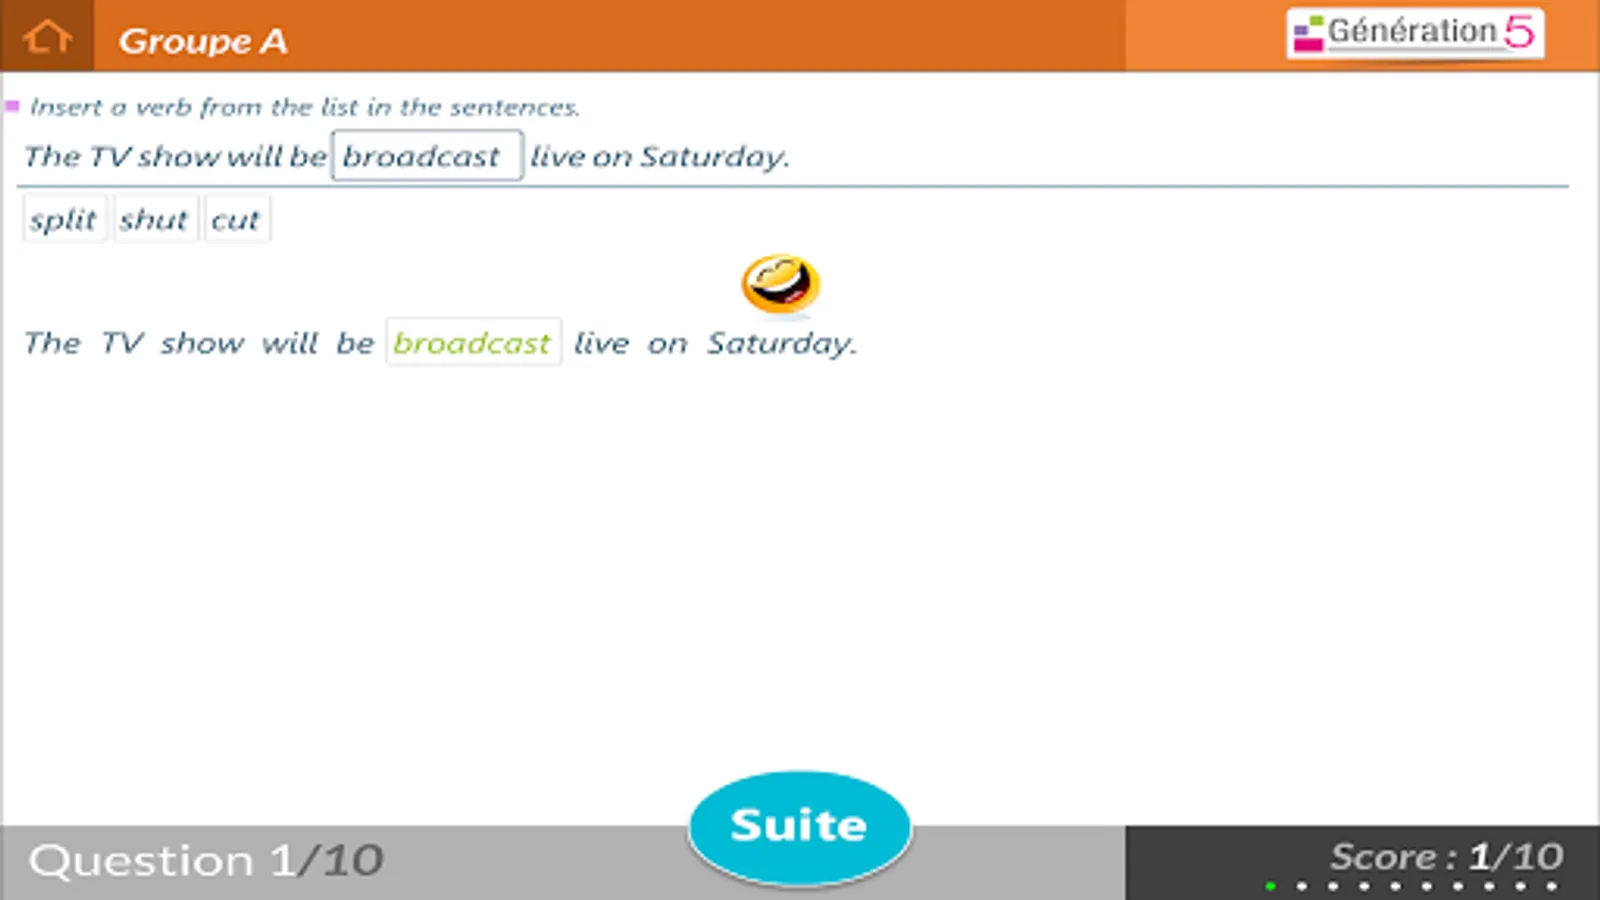Click the second white progress dot
Screen dimensions: 1600x900
pyautogui.click(x=1333, y=885)
